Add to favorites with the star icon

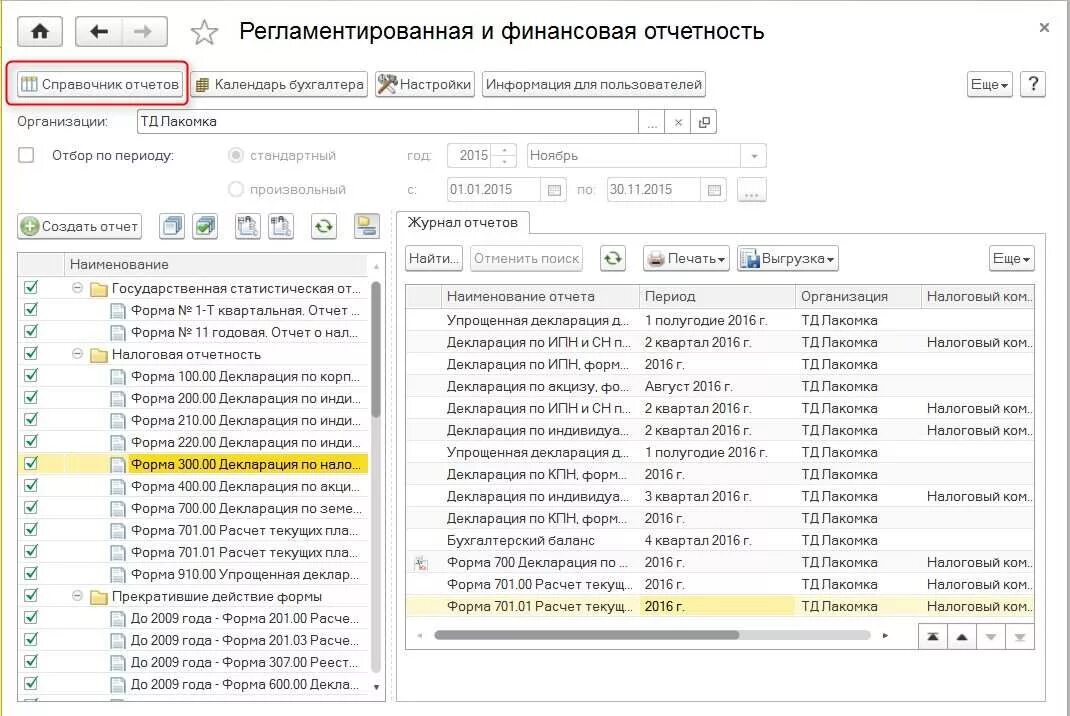pos(204,32)
